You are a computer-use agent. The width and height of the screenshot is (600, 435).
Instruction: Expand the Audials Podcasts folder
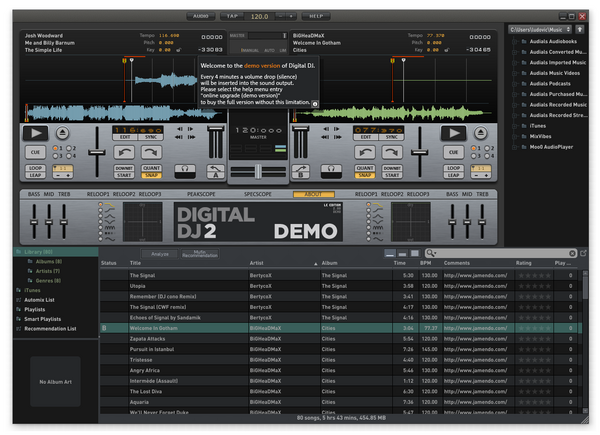(515, 83)
